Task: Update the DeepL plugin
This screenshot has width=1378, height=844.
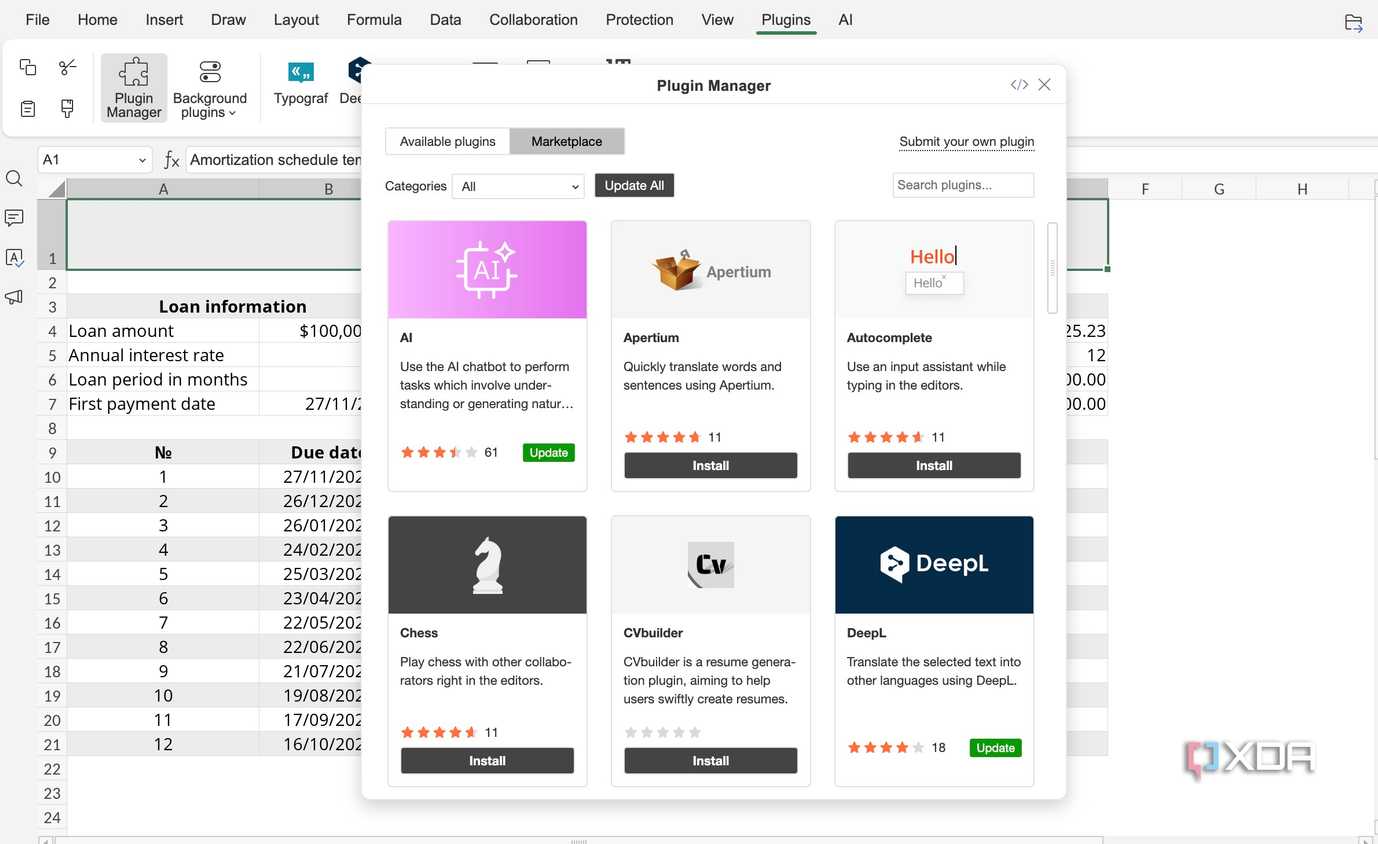Action: 995,748
